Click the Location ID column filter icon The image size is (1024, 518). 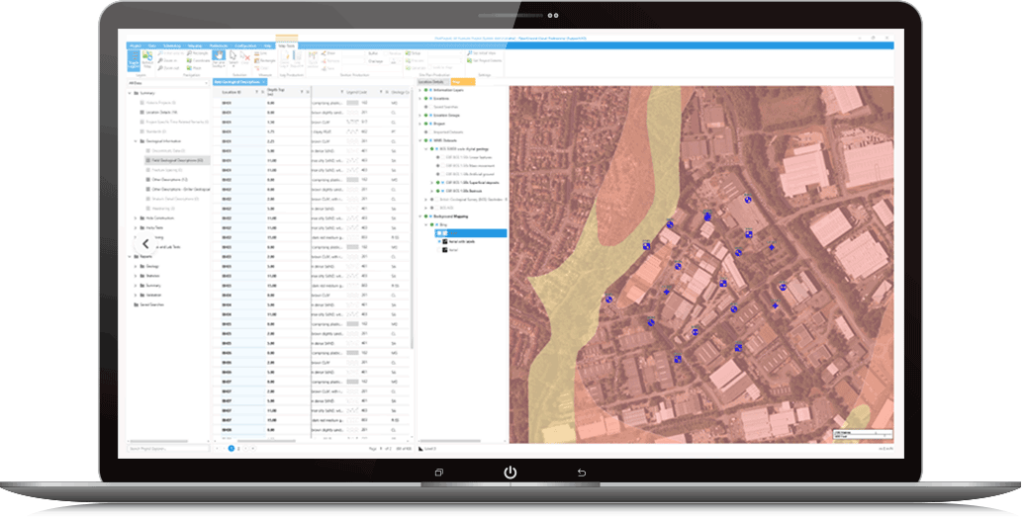pos(258,93)
